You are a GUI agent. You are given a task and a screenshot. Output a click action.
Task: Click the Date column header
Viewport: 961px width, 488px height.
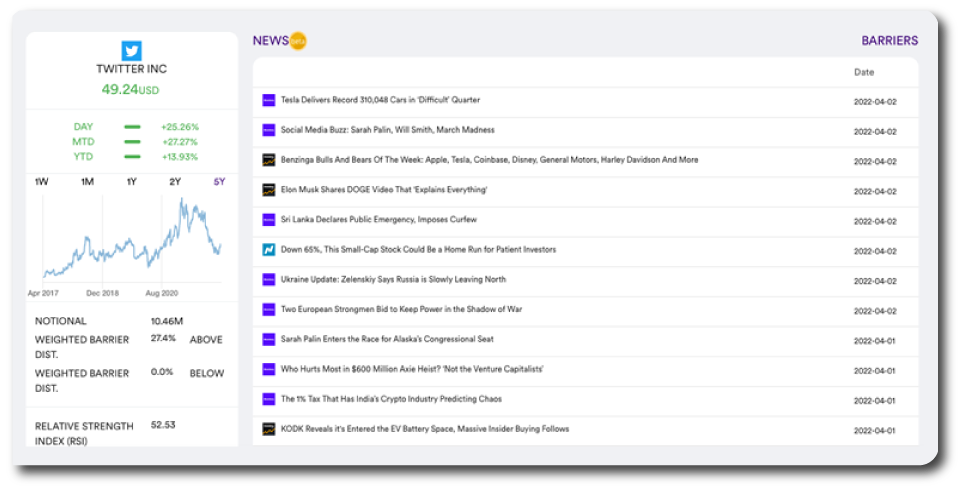[x=864, y=72]
